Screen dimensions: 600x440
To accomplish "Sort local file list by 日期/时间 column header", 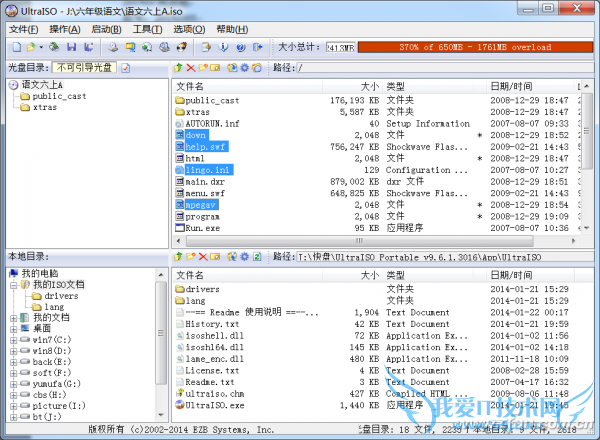I will click(x=530, y=275).
